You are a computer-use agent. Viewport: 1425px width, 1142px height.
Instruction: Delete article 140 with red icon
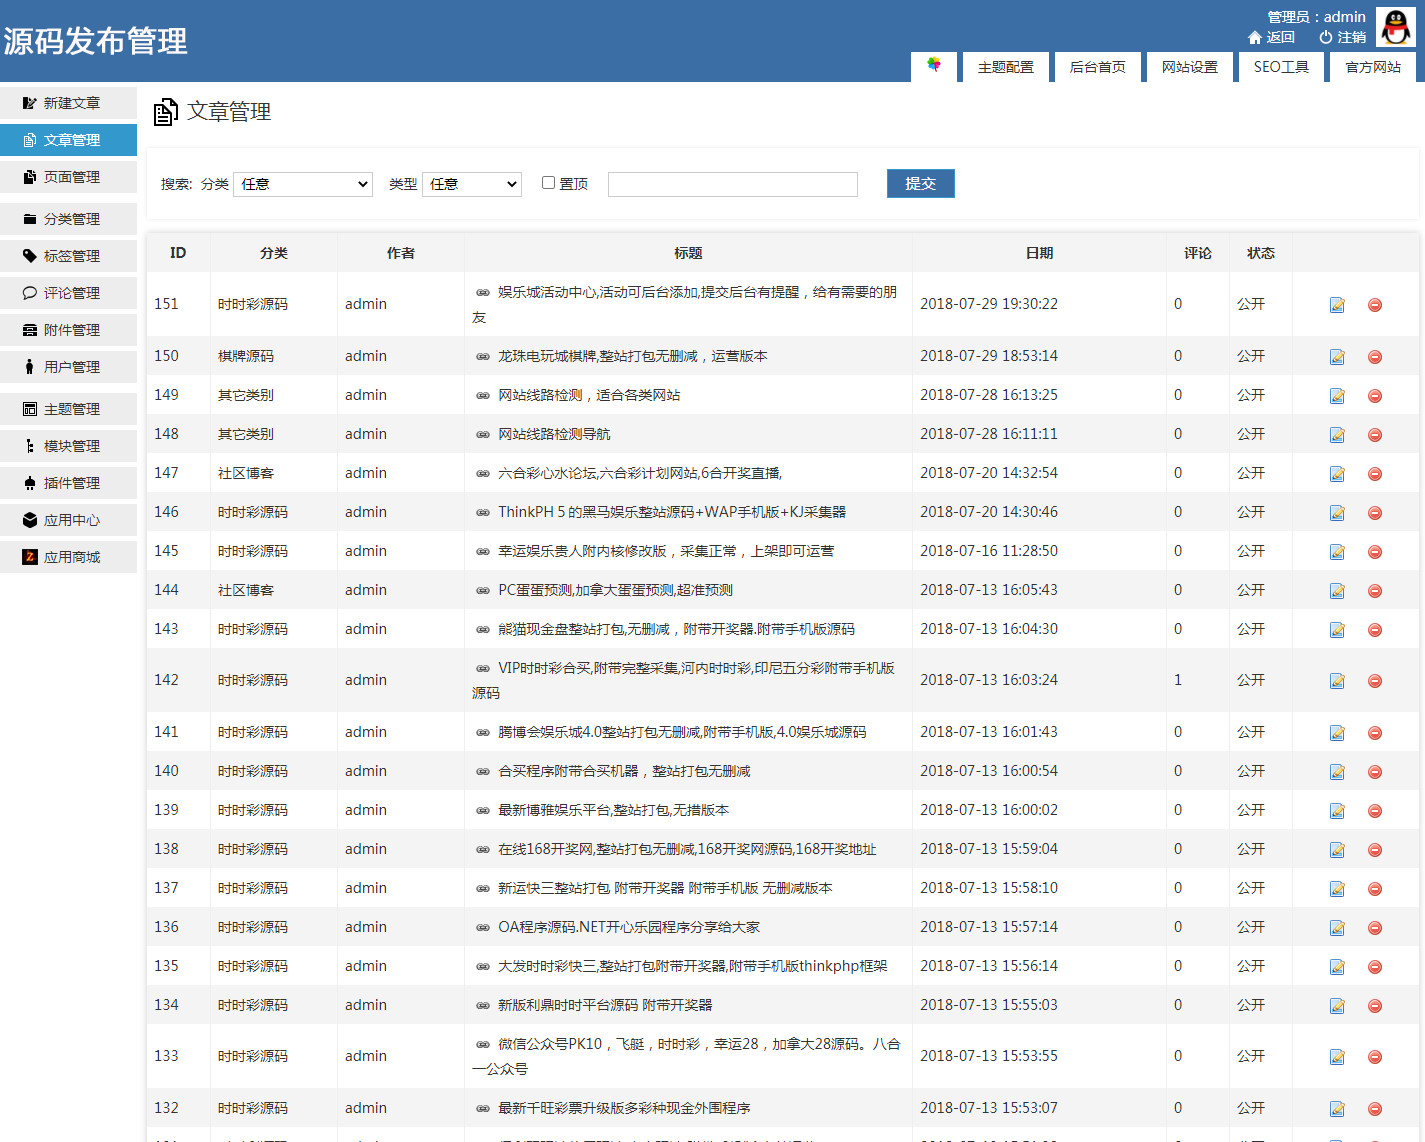[x=1375, y=772]
